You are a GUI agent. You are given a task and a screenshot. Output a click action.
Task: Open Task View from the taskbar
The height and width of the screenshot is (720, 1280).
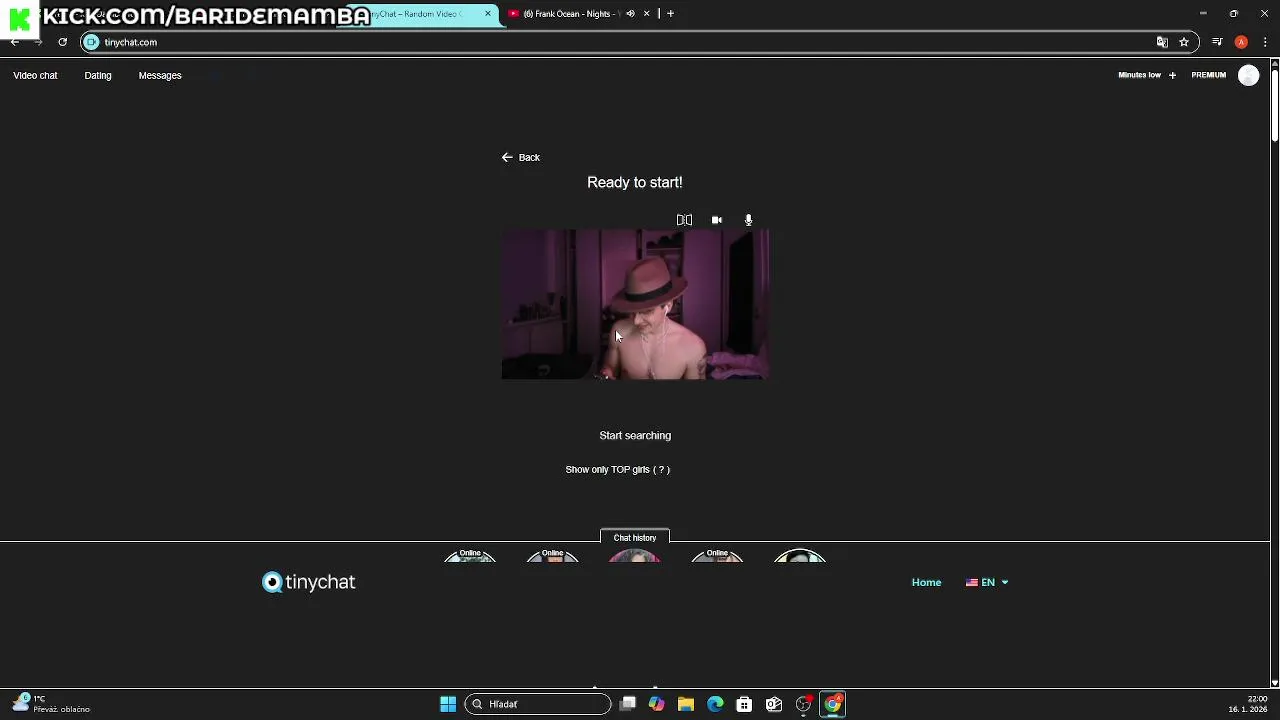tap(628, 704)
